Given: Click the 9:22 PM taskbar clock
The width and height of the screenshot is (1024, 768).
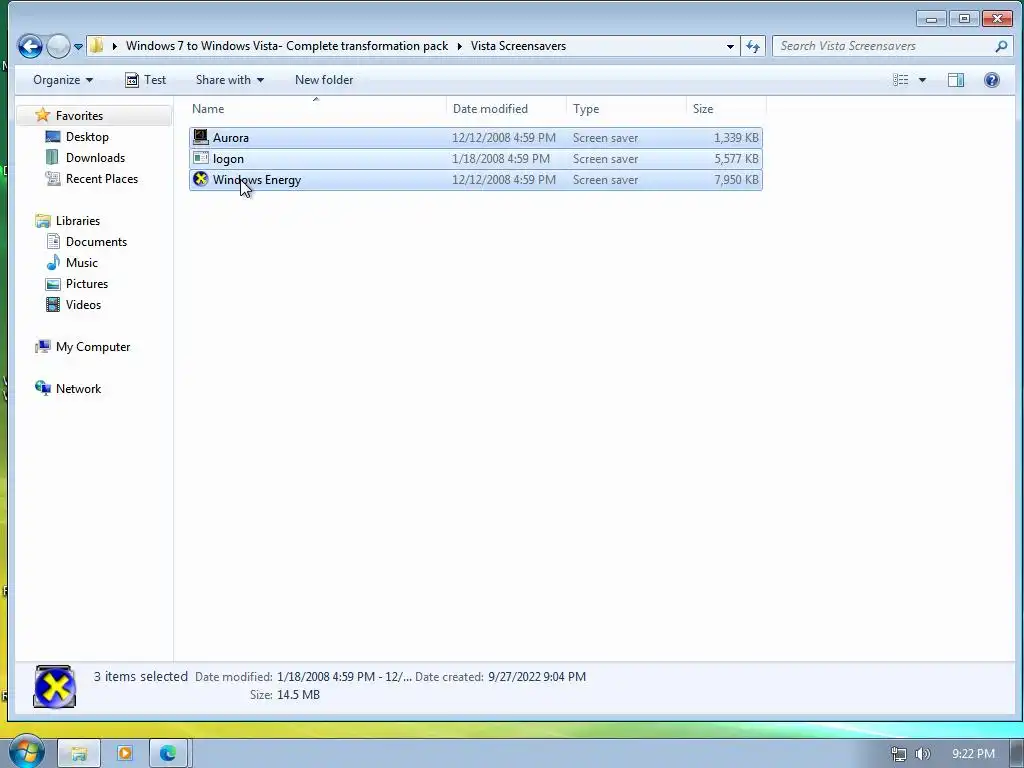Looking at the screenshot, I should (x=973, y=754).
